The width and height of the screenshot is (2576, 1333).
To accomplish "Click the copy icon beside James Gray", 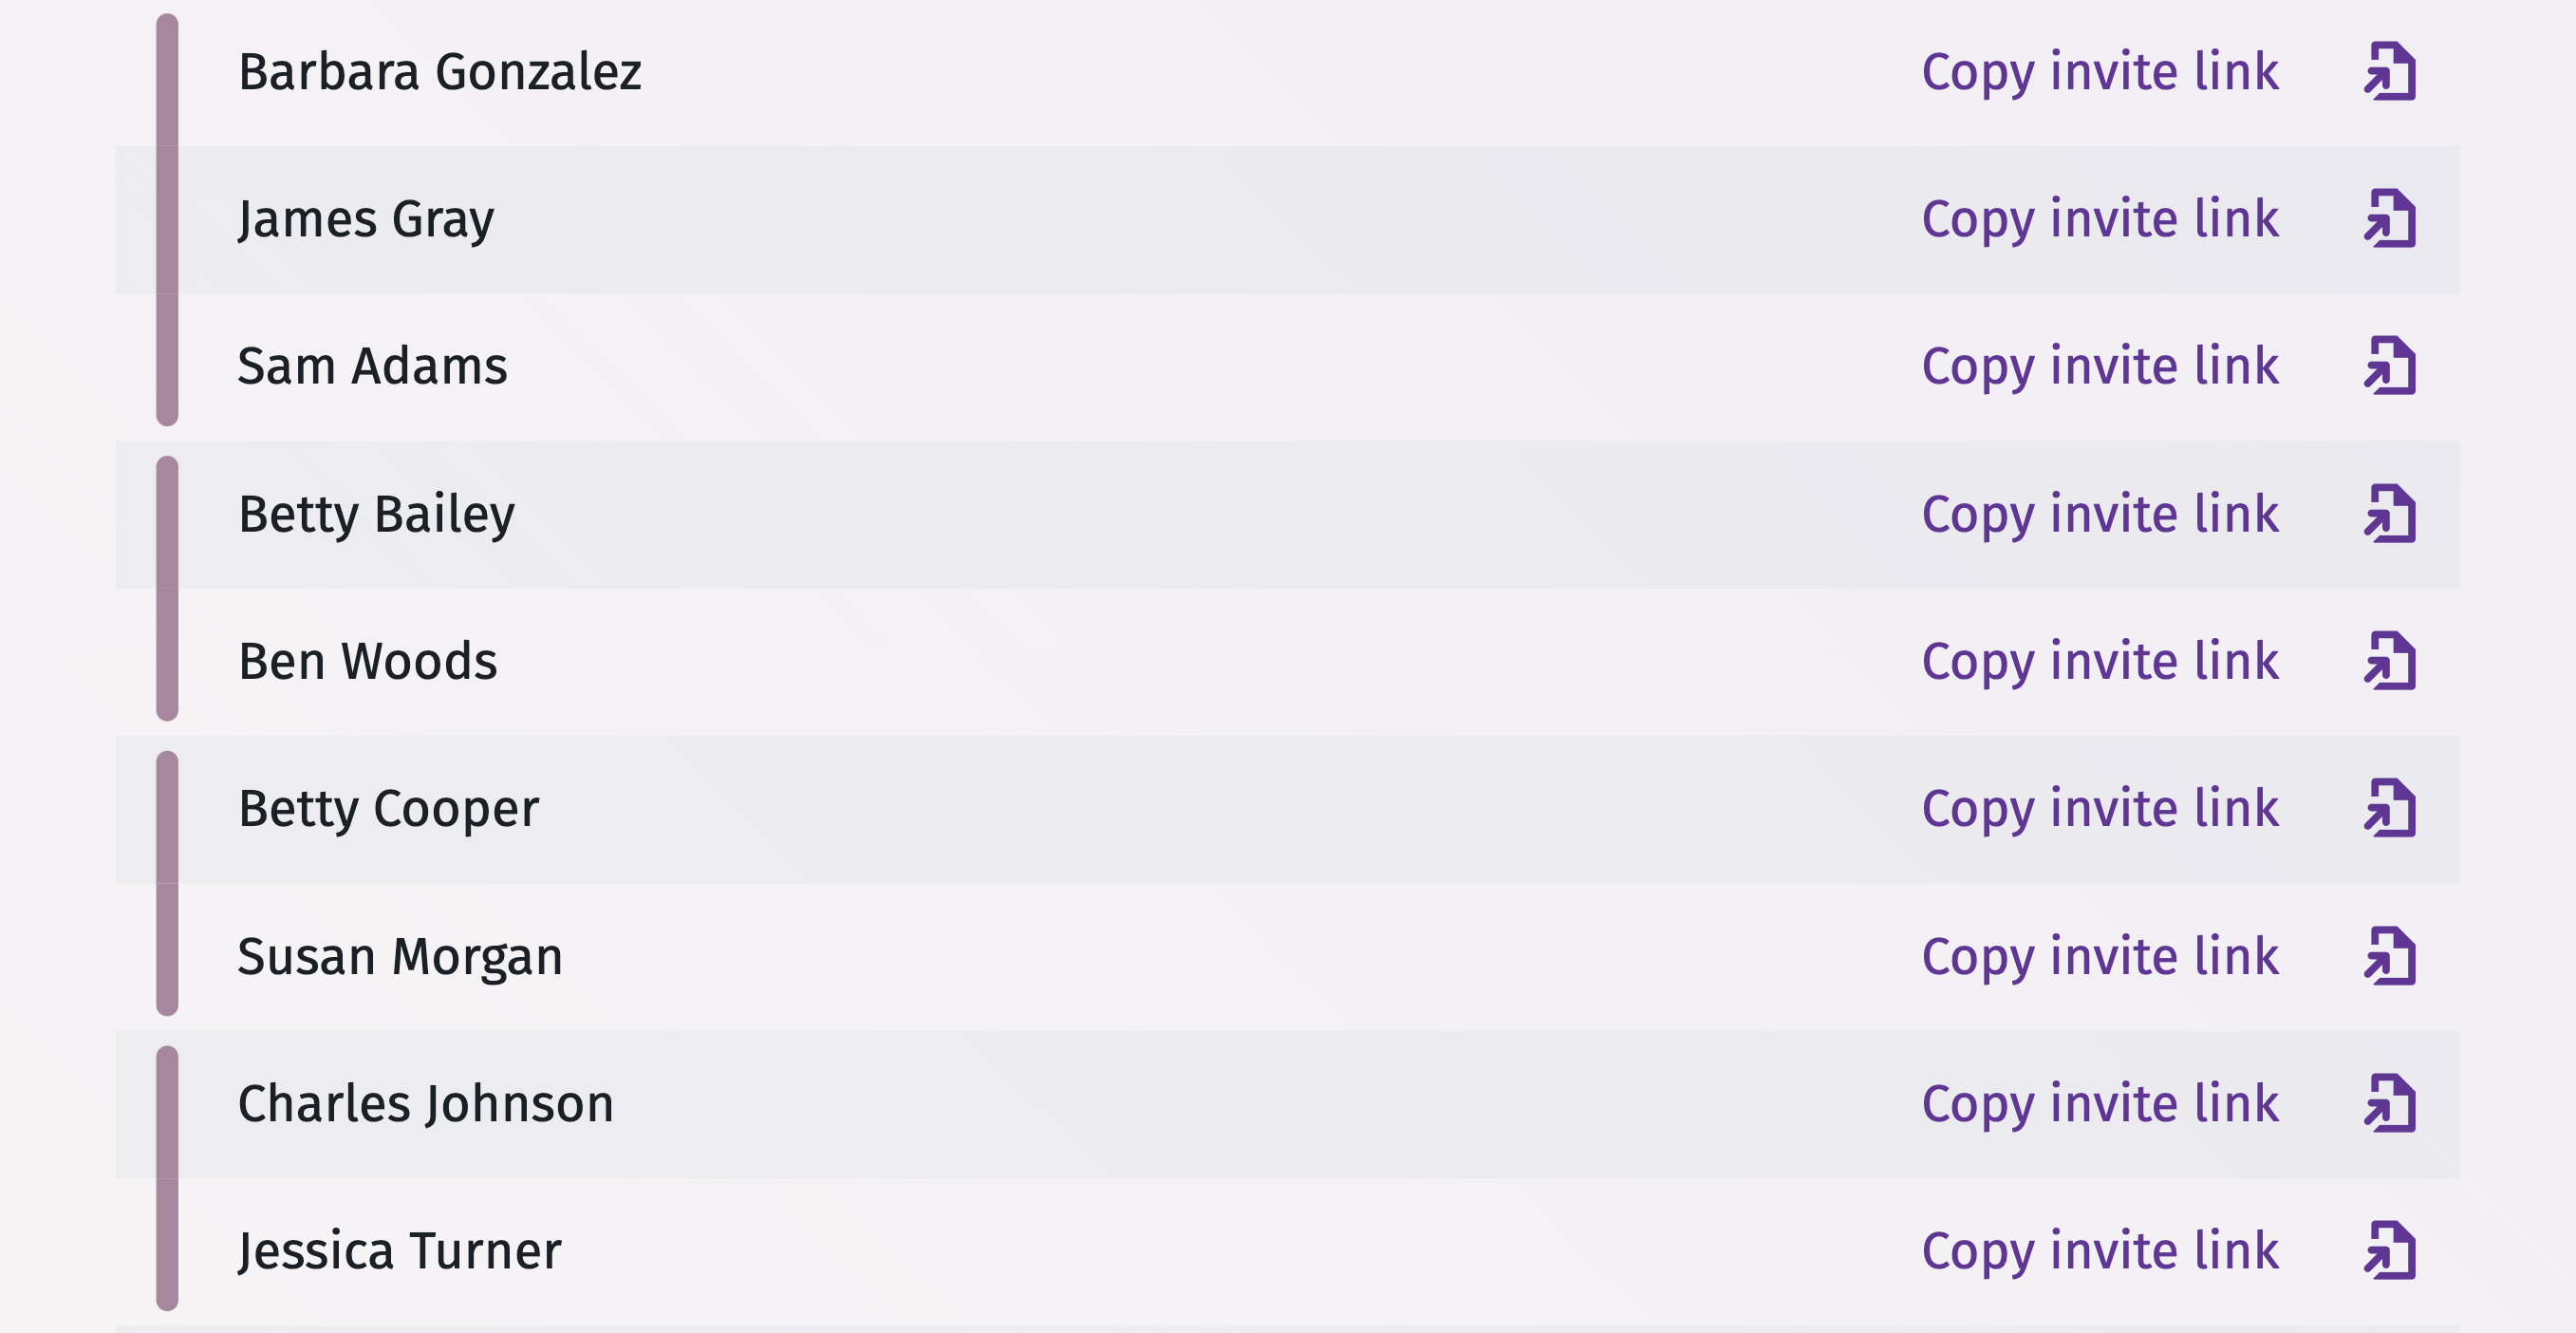I will tap(2390, 219).
